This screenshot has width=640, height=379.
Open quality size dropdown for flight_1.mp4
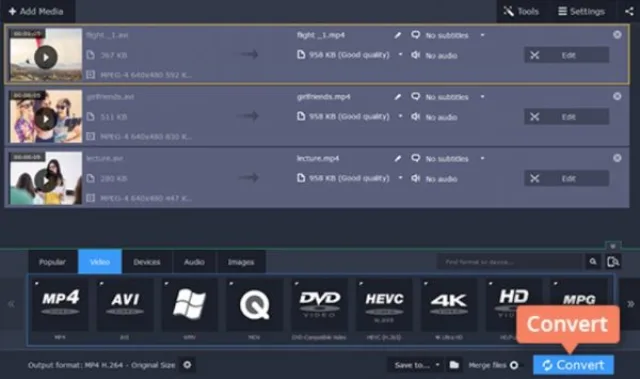pos(400,55)
